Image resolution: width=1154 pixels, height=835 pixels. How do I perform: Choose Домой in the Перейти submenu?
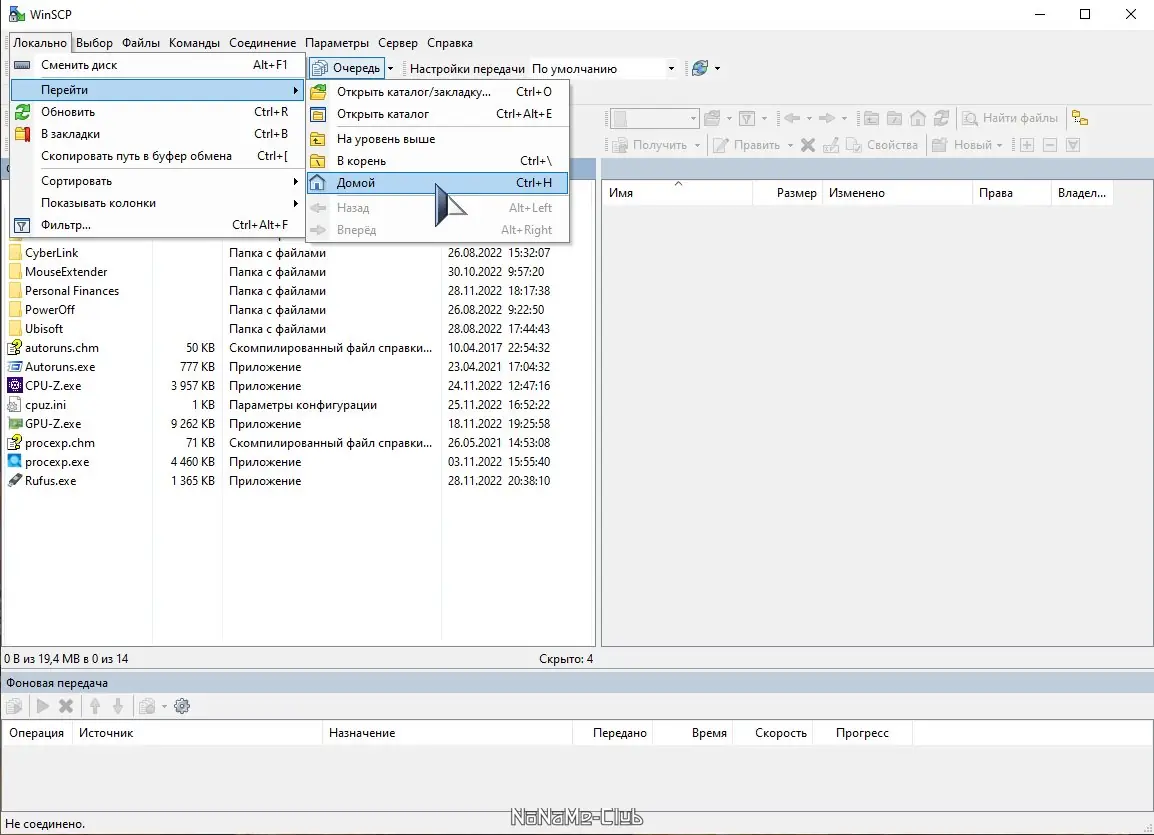click(x=438, y=183)
